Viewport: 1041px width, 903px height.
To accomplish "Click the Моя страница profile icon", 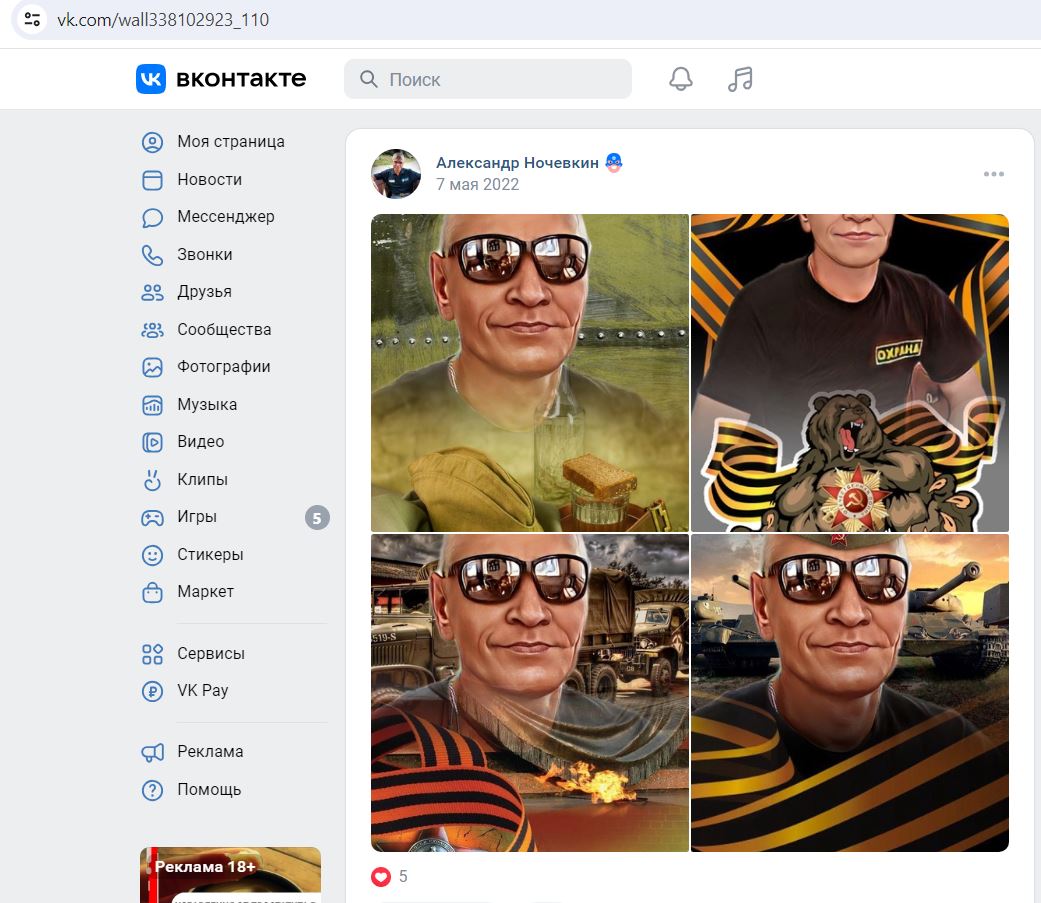I will click(x=153, y=142).
